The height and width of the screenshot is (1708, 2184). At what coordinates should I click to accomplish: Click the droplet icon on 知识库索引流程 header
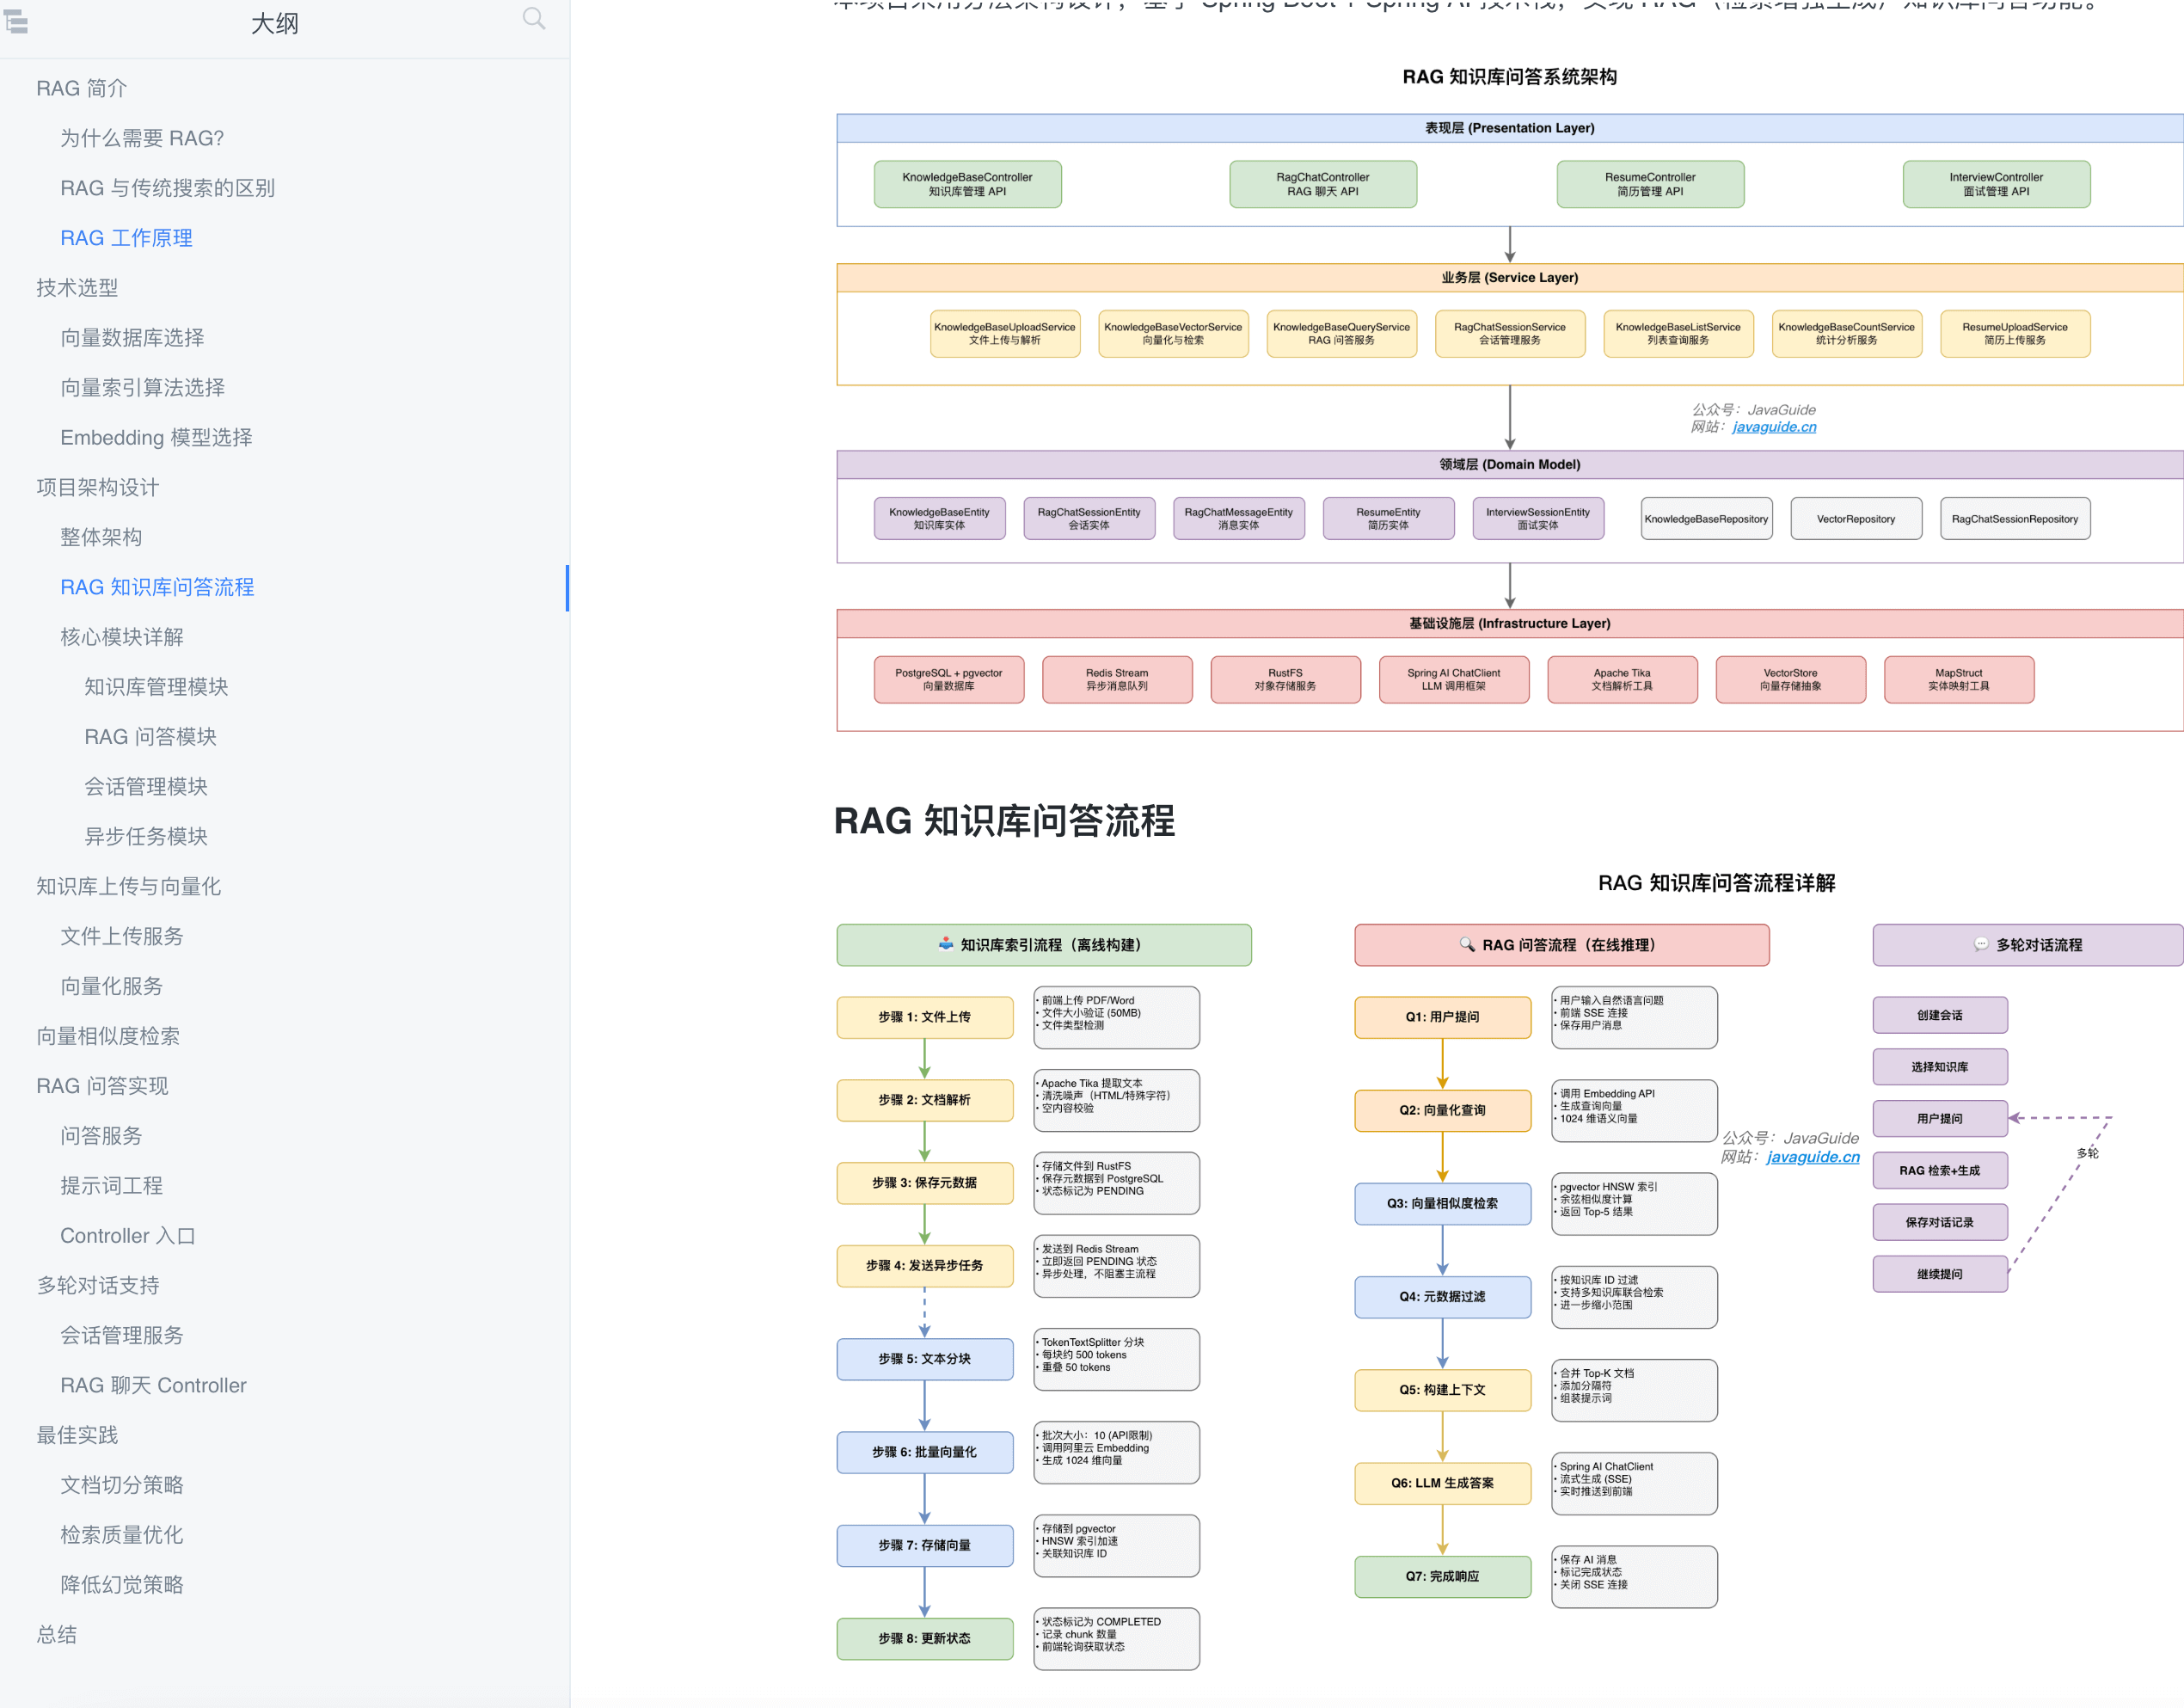click(946, 944)
